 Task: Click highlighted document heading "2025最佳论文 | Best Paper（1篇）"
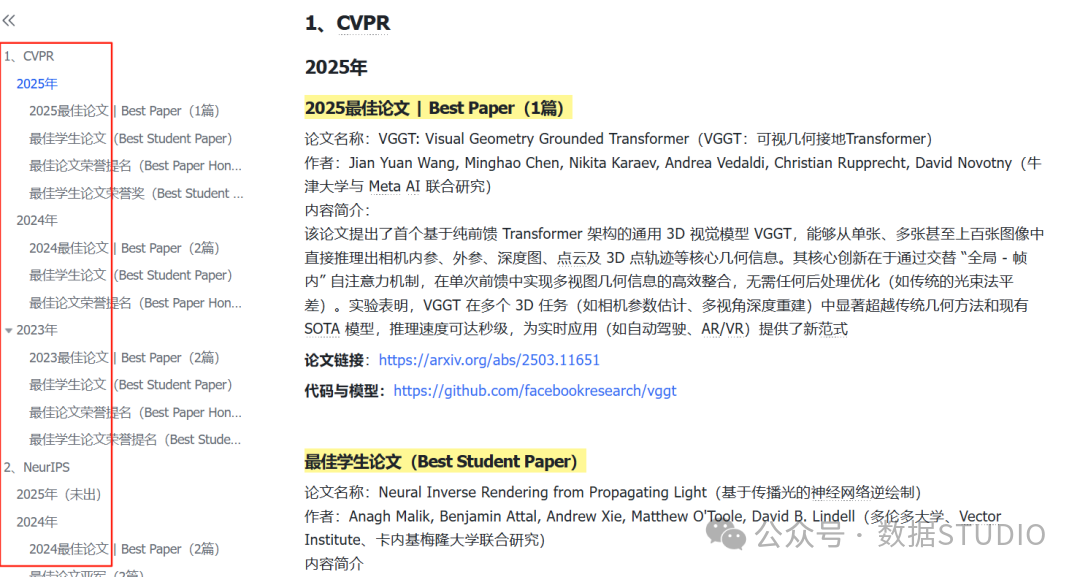pyautogui.click(x=438, y=108)
